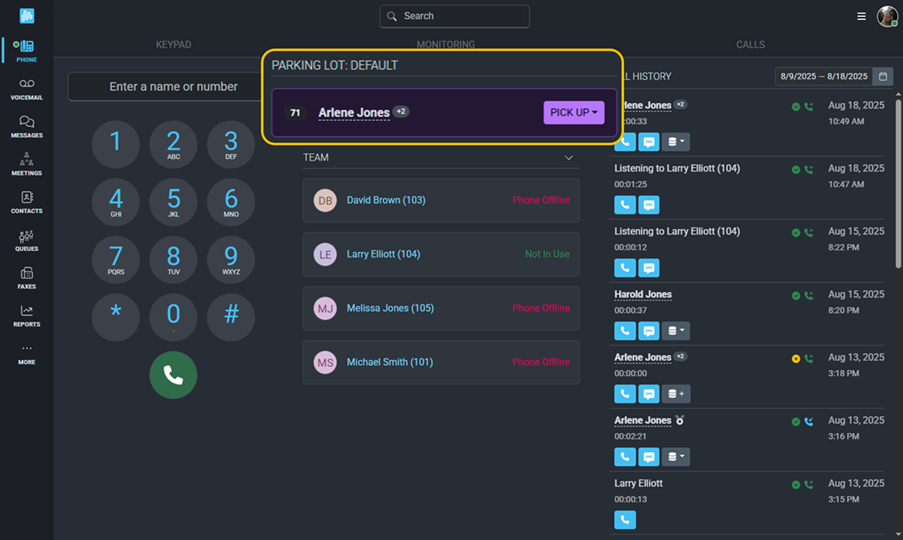This screenshot has width=903, height=540.
Task: Switch to the KEYPAD tab
Action: 173,45
